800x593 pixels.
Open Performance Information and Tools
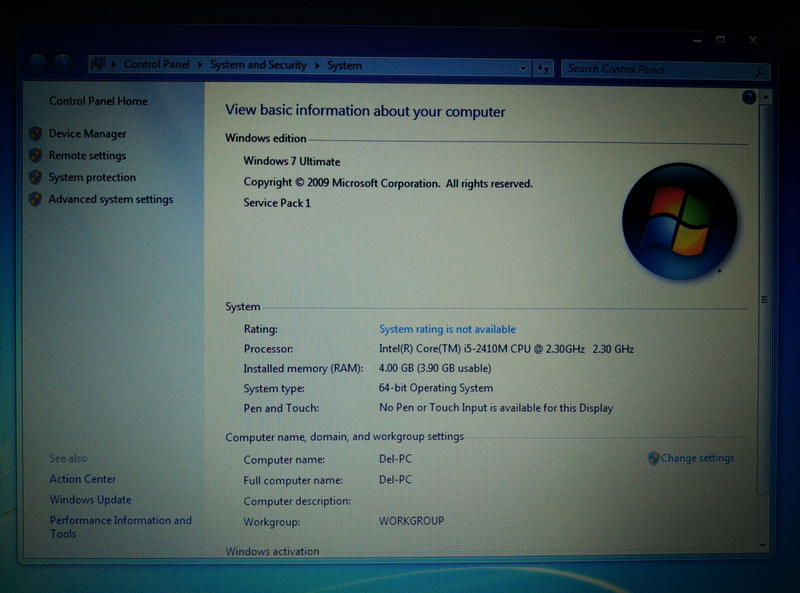point(120,527)
